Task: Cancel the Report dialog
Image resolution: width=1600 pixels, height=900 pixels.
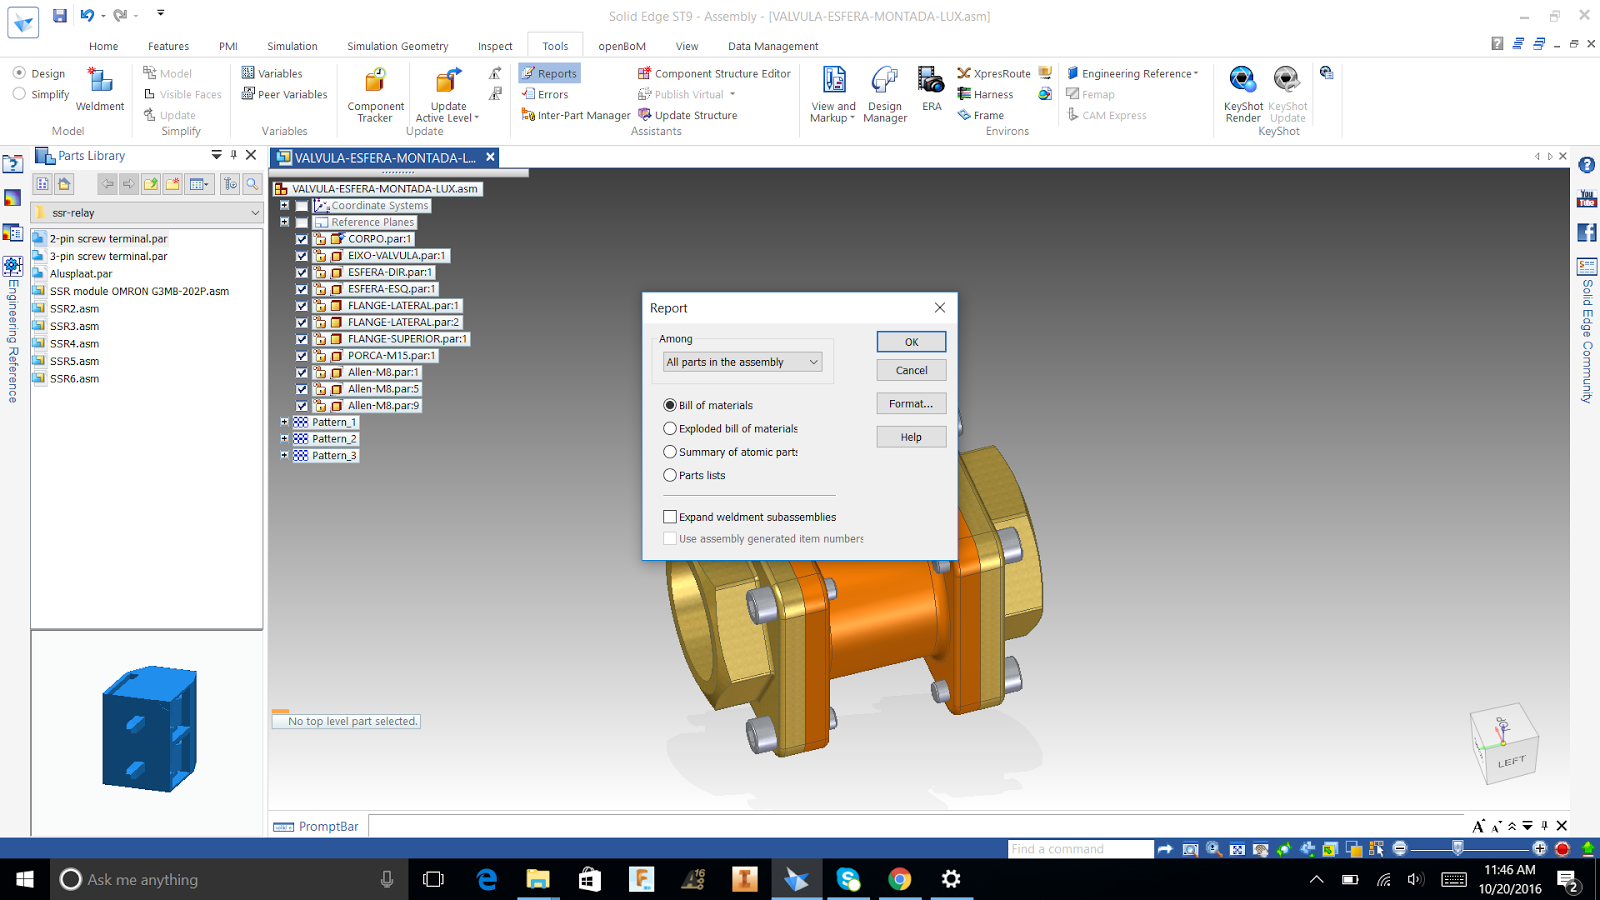Action: (911, 370)
